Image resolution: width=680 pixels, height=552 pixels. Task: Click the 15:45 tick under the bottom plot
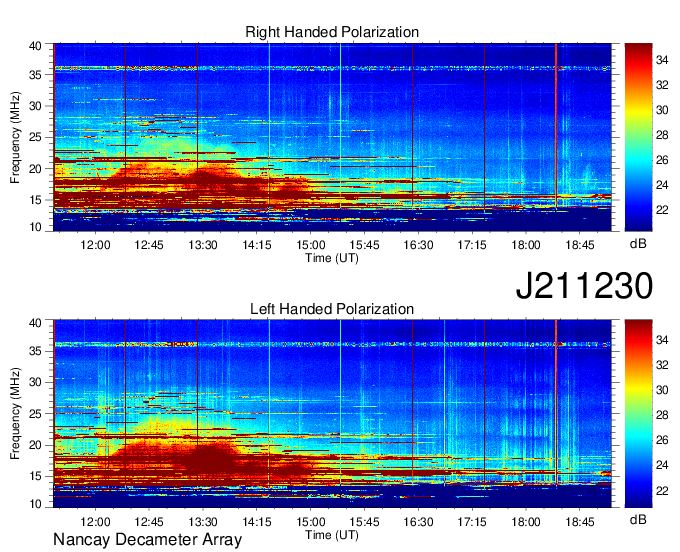(x=365, y=522)
